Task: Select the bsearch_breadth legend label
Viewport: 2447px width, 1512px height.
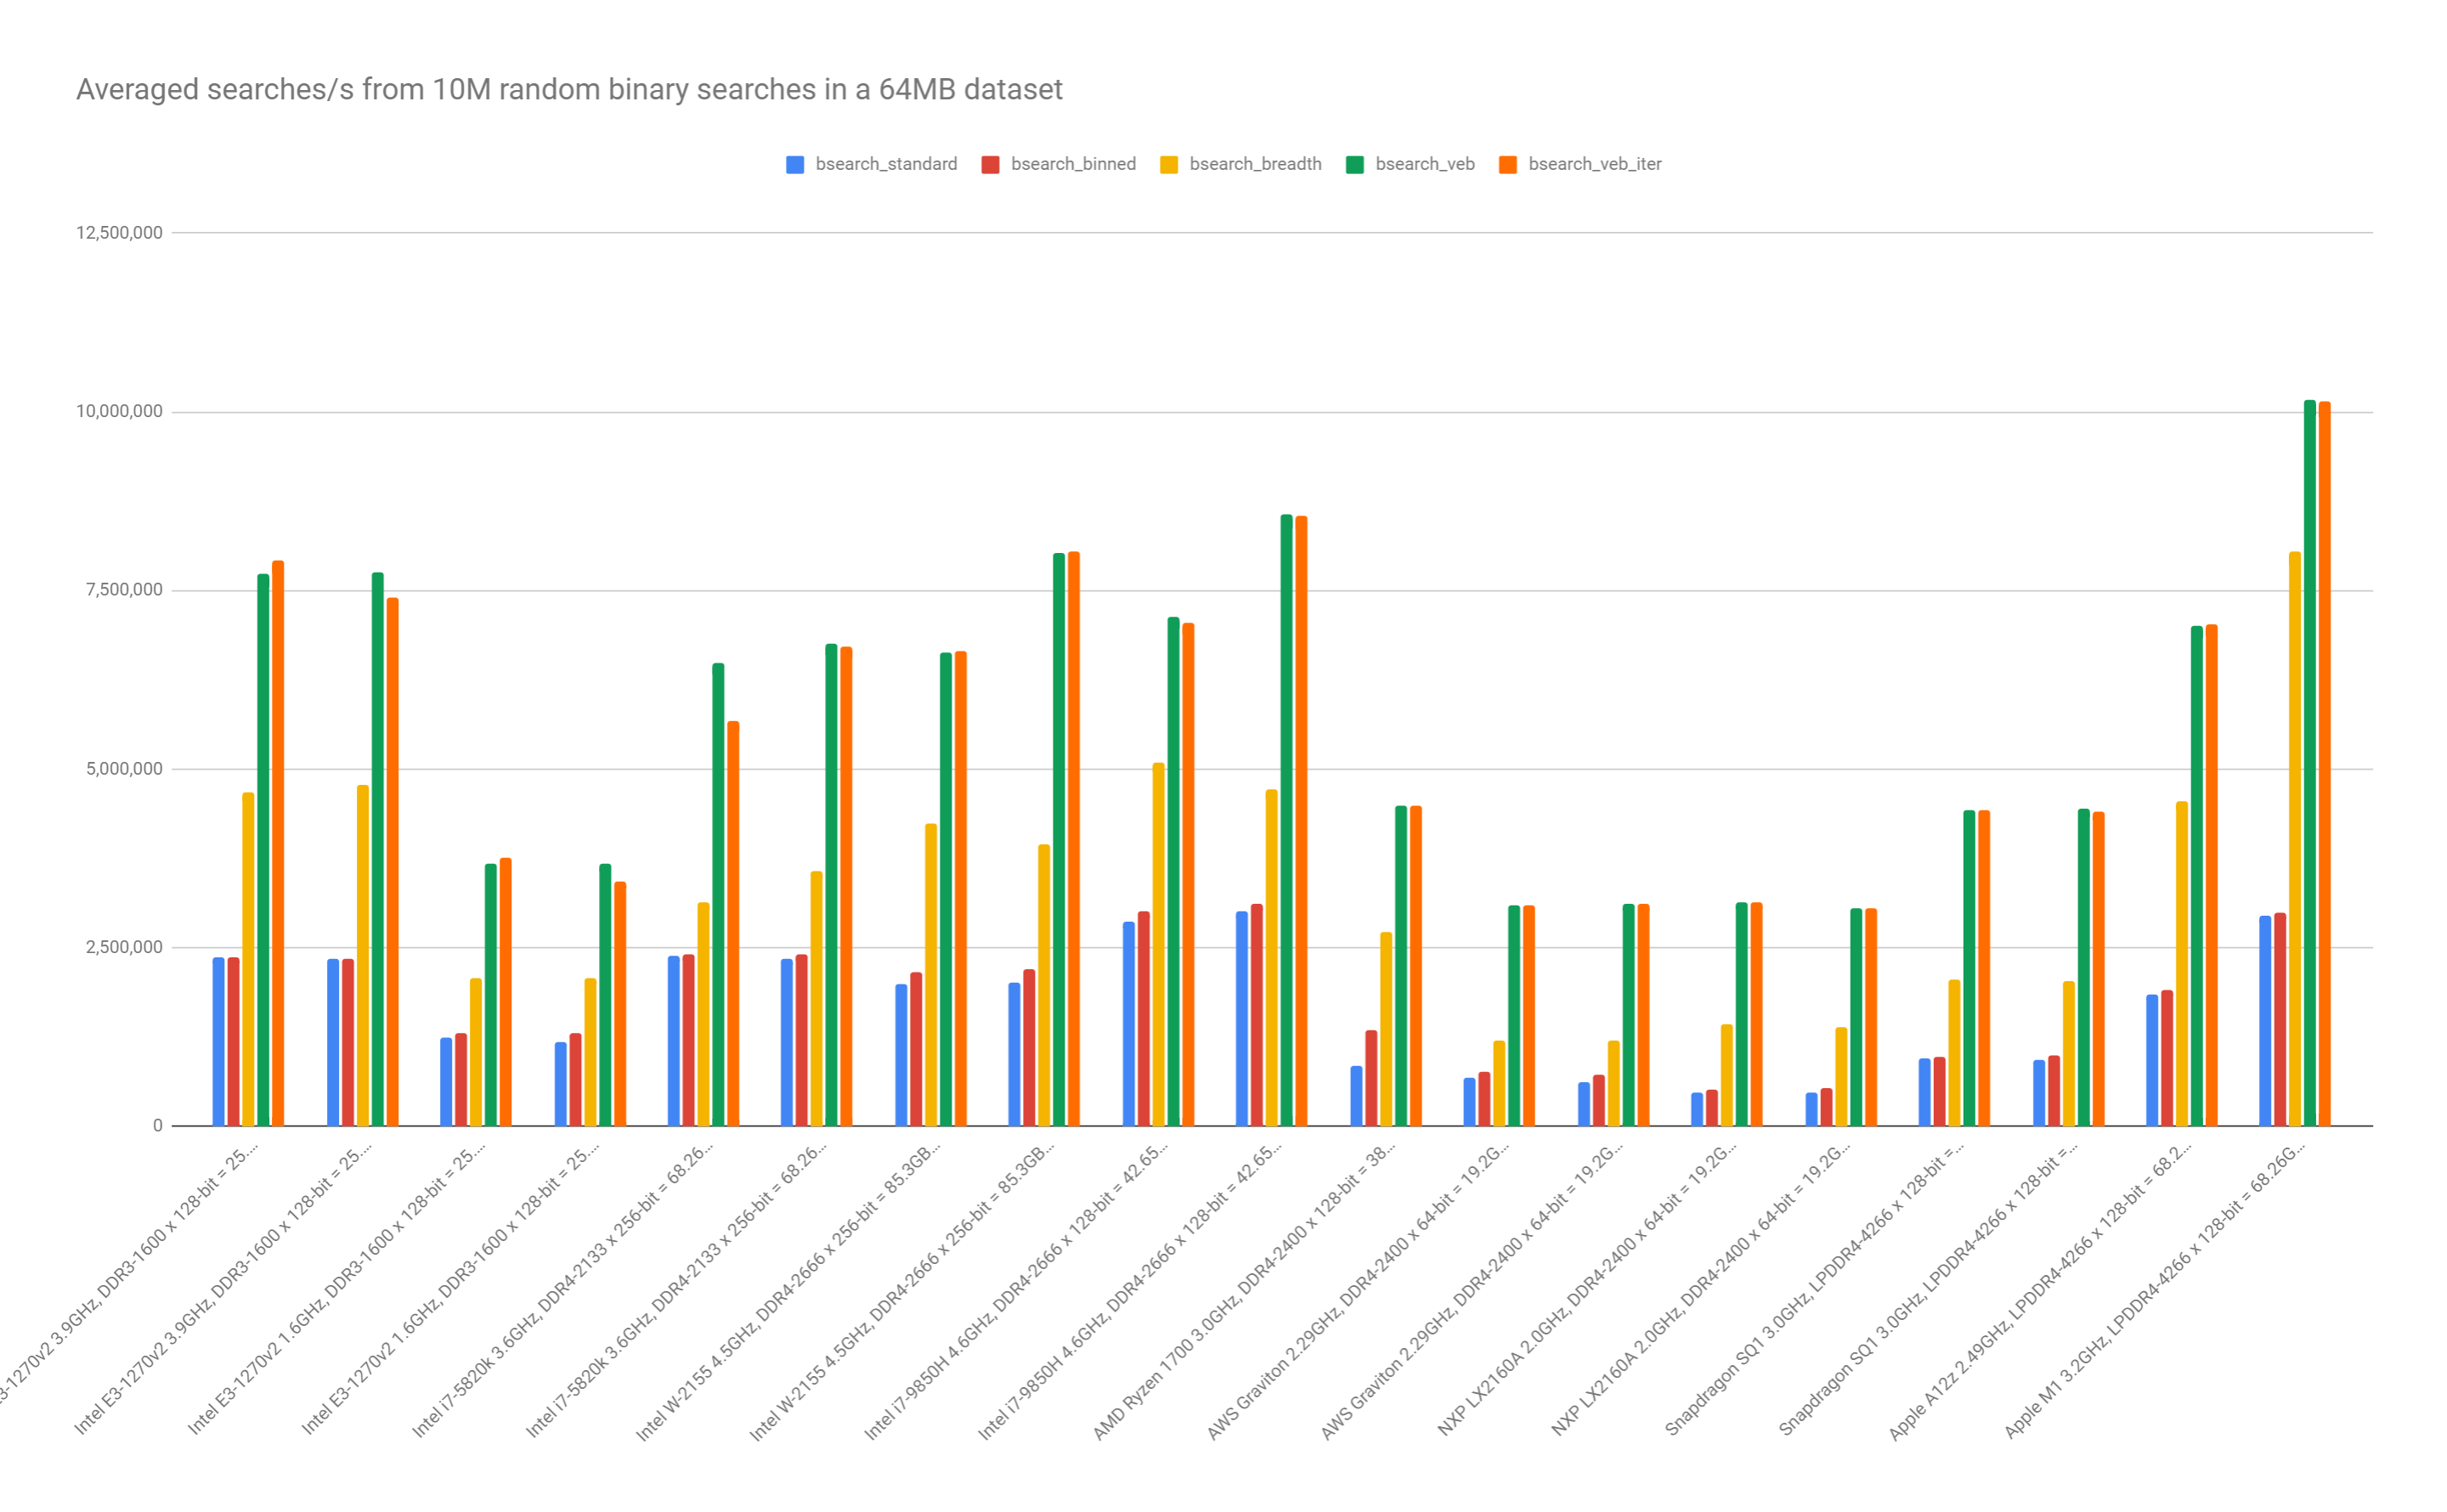Action: coord(1255,164)
